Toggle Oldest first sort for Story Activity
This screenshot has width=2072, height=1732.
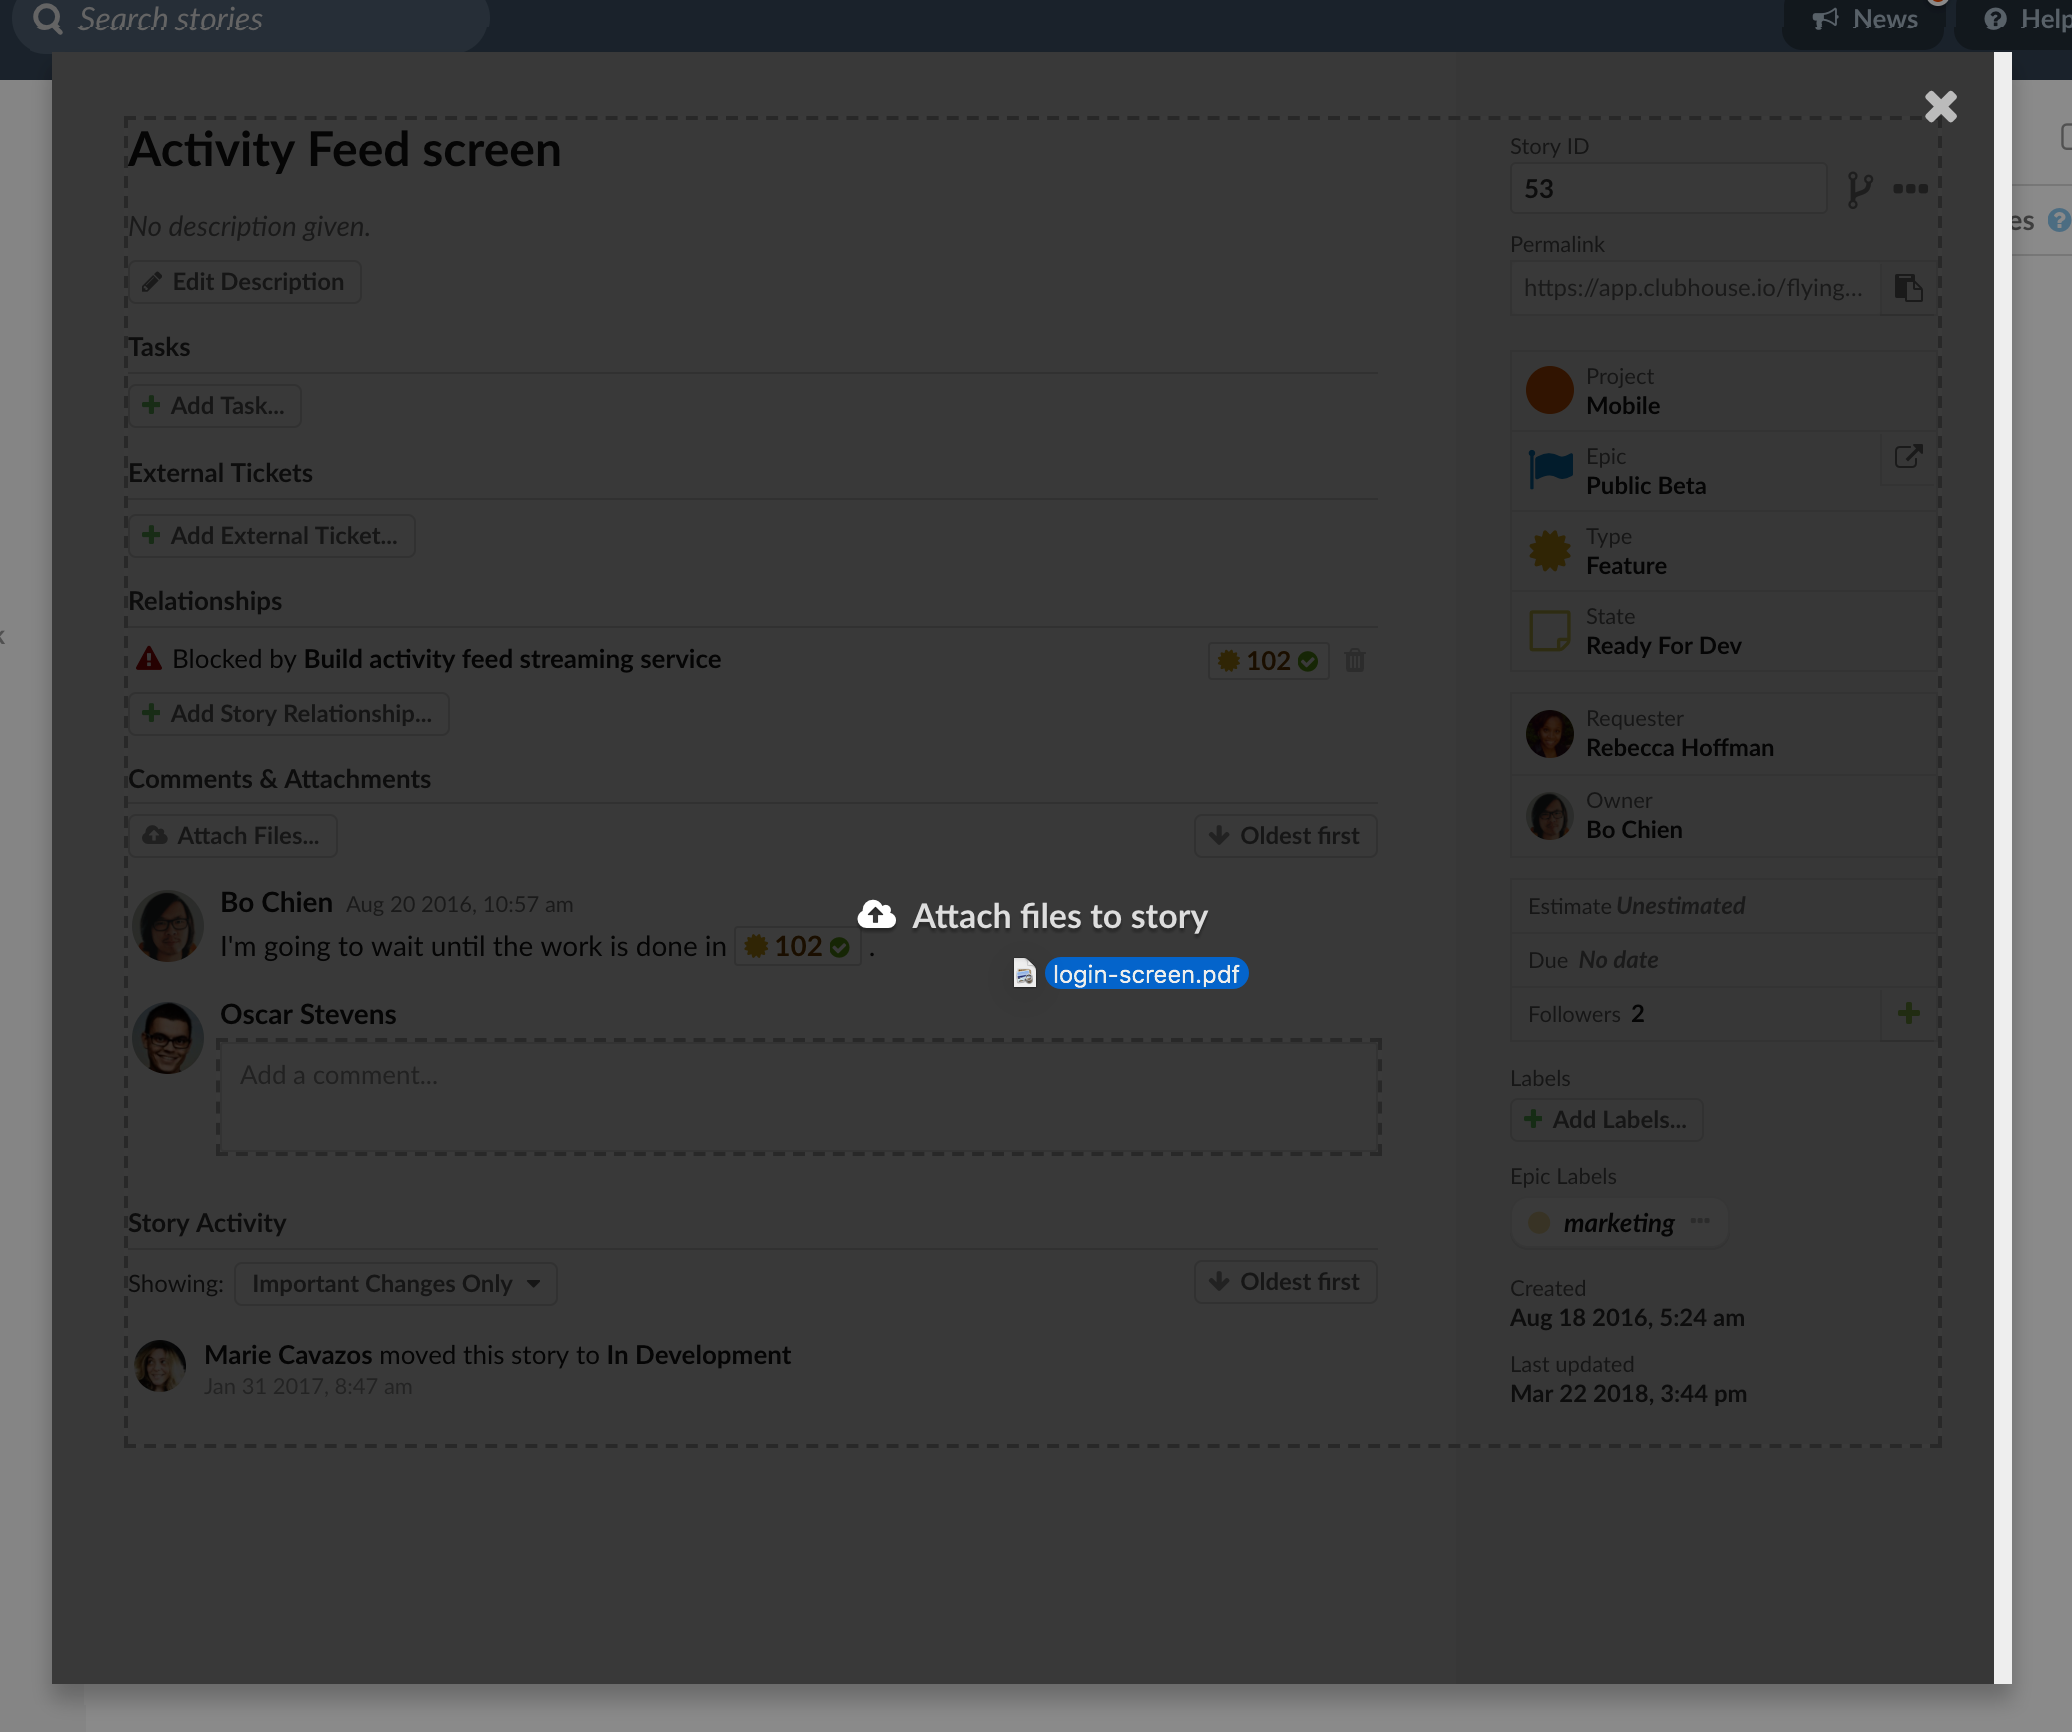click(1285, 1282)
